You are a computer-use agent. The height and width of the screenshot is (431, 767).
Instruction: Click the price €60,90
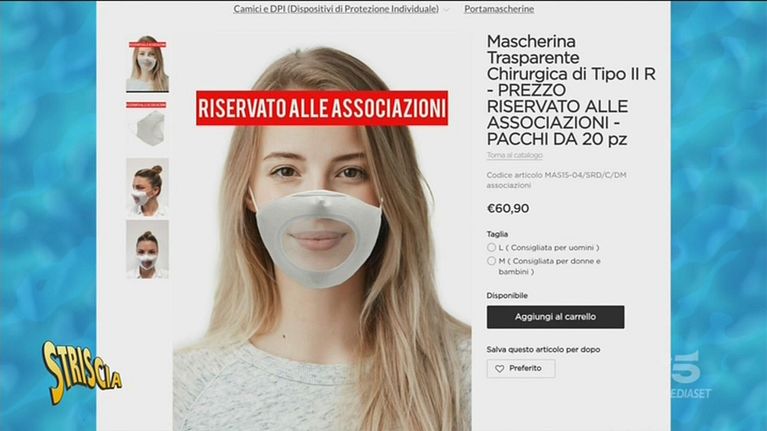(x=508, y=208)
